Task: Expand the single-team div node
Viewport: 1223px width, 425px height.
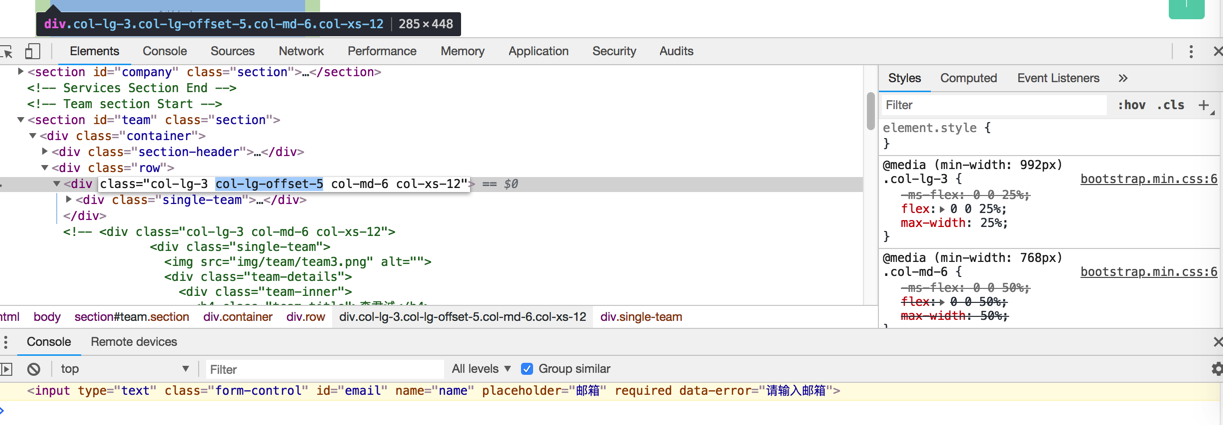Action: click(x=69, y=200)
